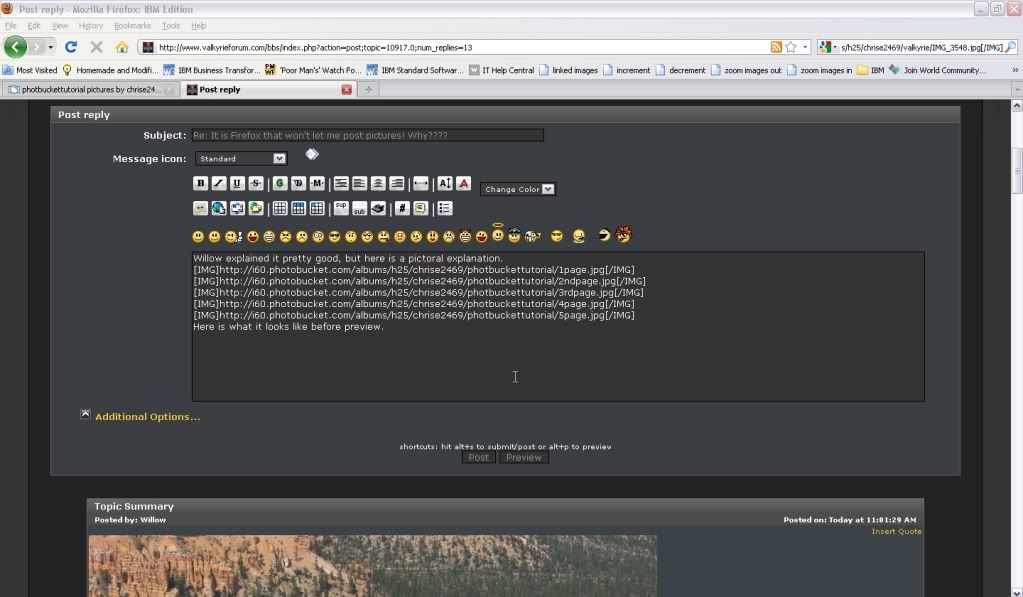
Task: Subscribe via the RSS feed icon
Action: (x=776, y=47)
